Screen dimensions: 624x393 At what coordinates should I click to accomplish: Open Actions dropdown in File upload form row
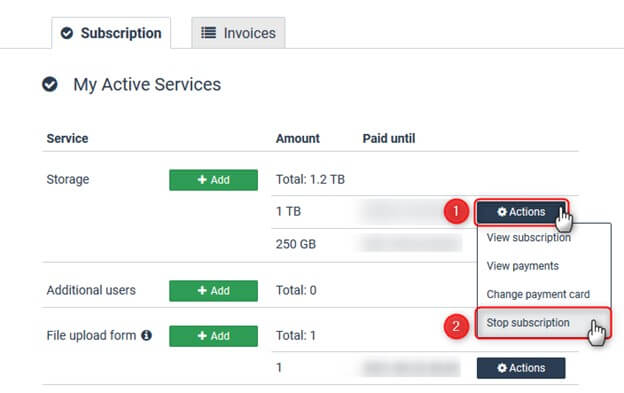521,368
